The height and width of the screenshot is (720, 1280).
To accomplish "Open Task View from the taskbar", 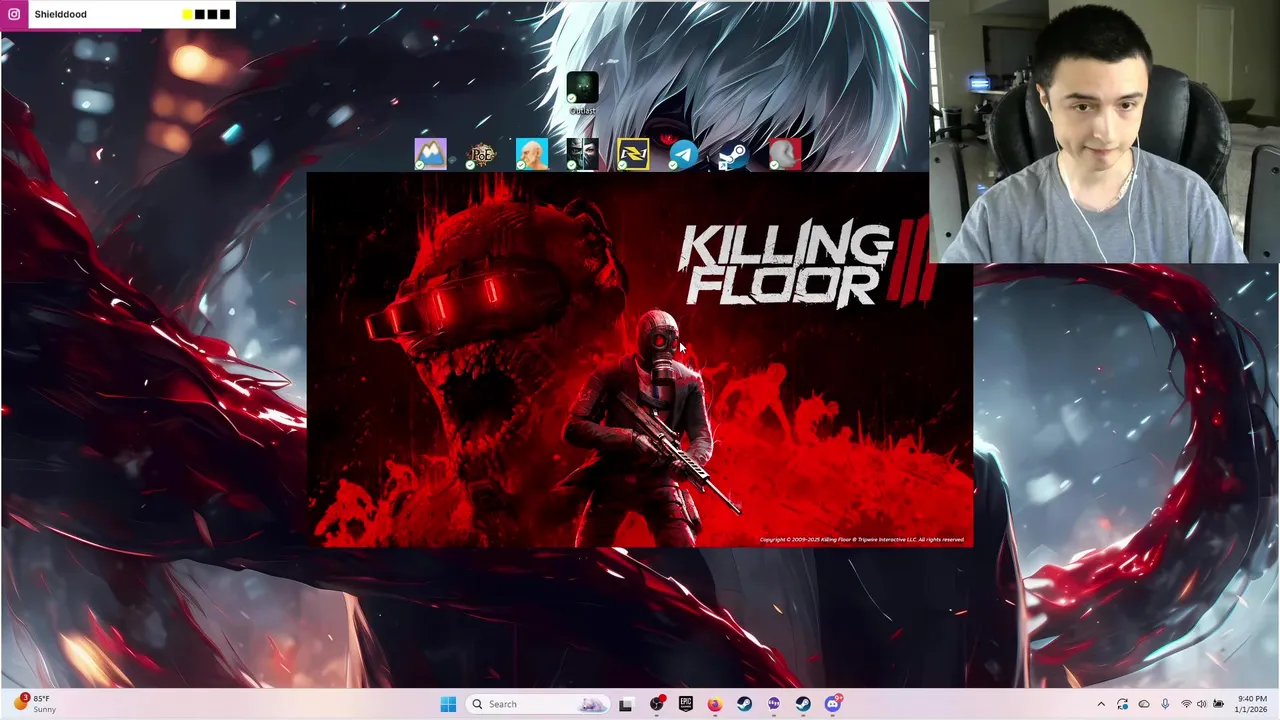I will [625, 704].
